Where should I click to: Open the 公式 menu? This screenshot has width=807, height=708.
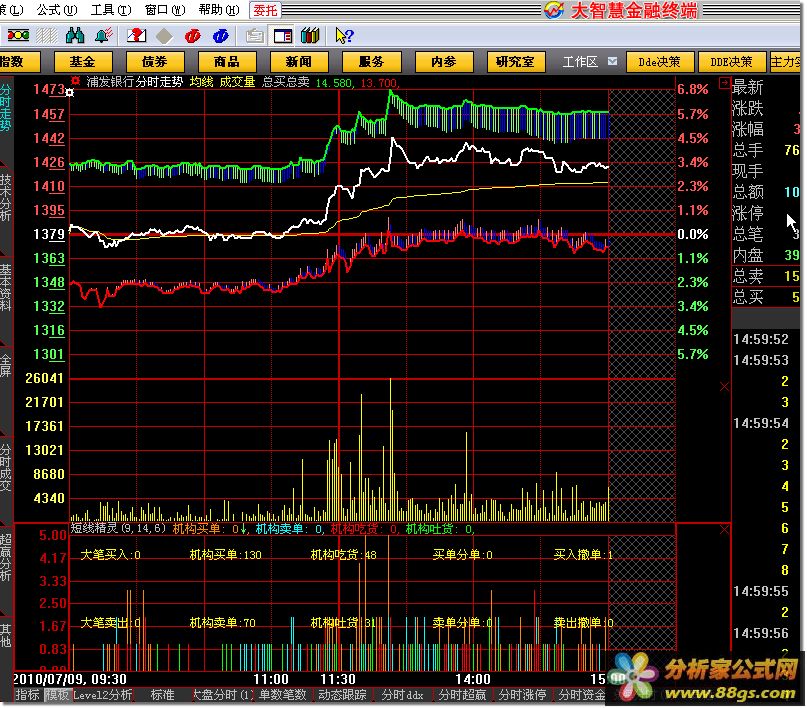tap(57, 10)
